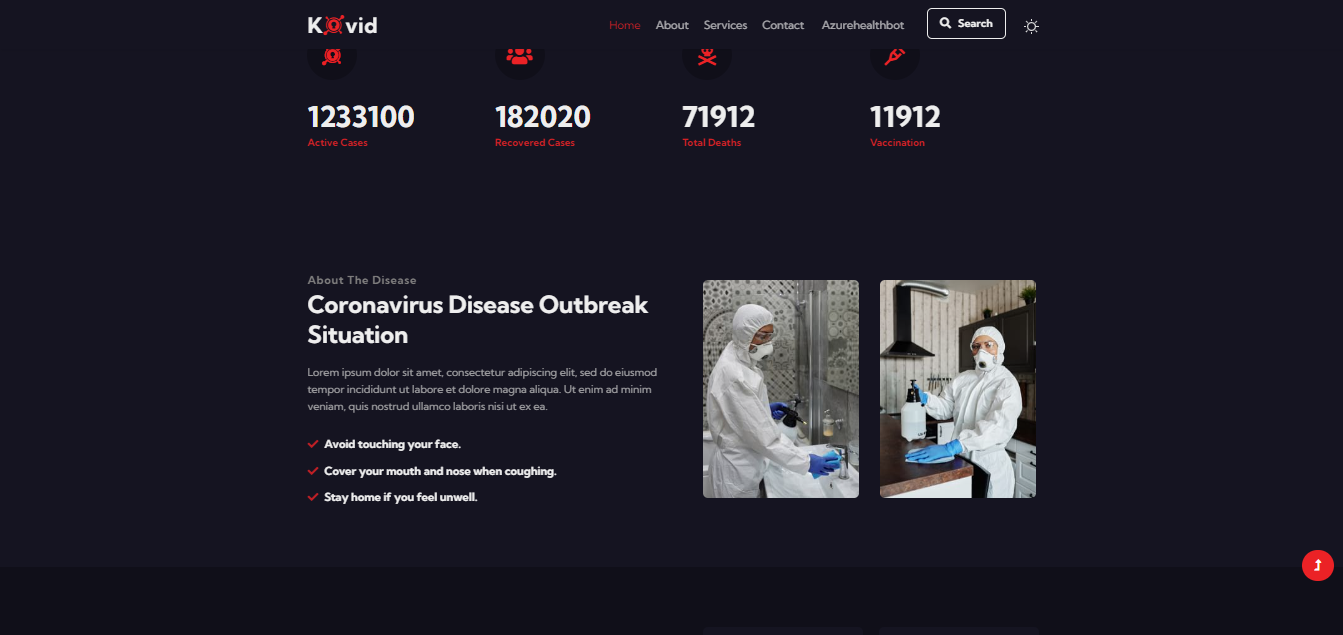
Task: Click the syringe icon above Vaccination count
Action: tap(894, 55)
